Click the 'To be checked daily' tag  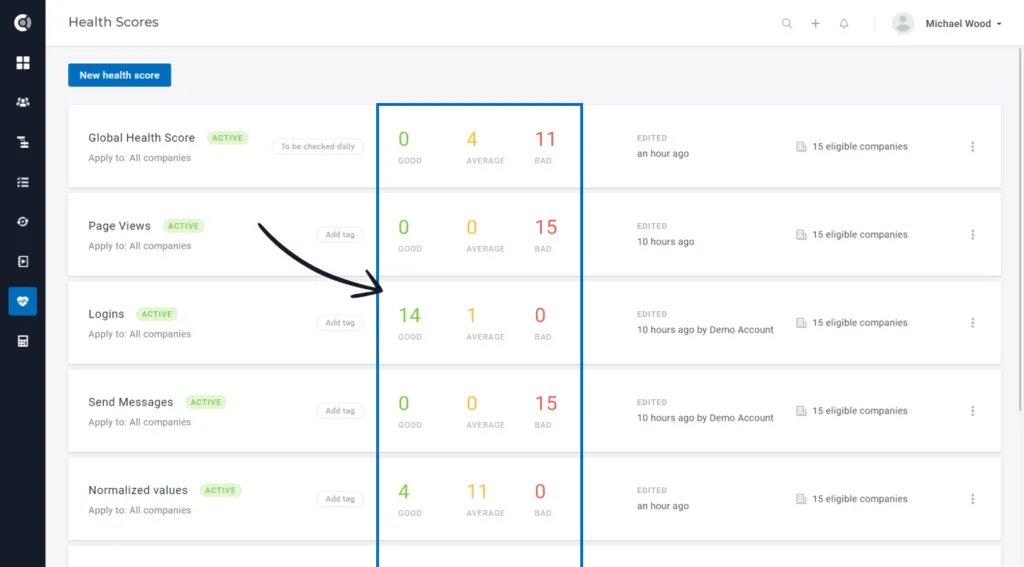318,146
